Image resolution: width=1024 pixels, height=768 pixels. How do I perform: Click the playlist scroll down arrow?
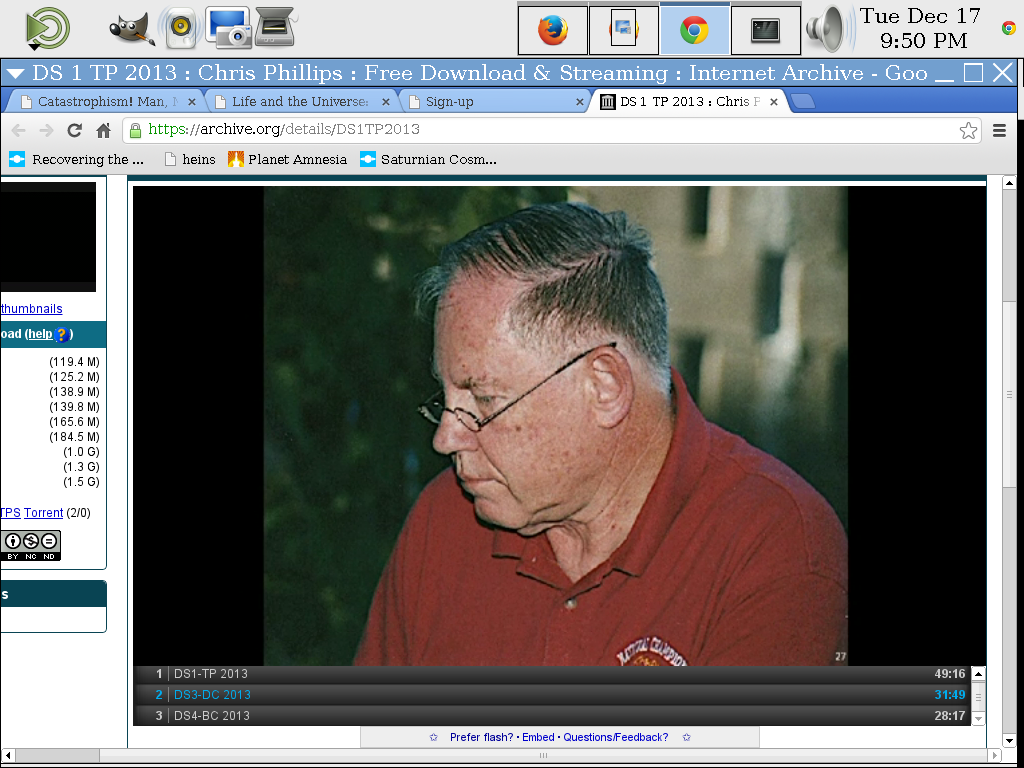pyautogui.click(x=978, y=718)
